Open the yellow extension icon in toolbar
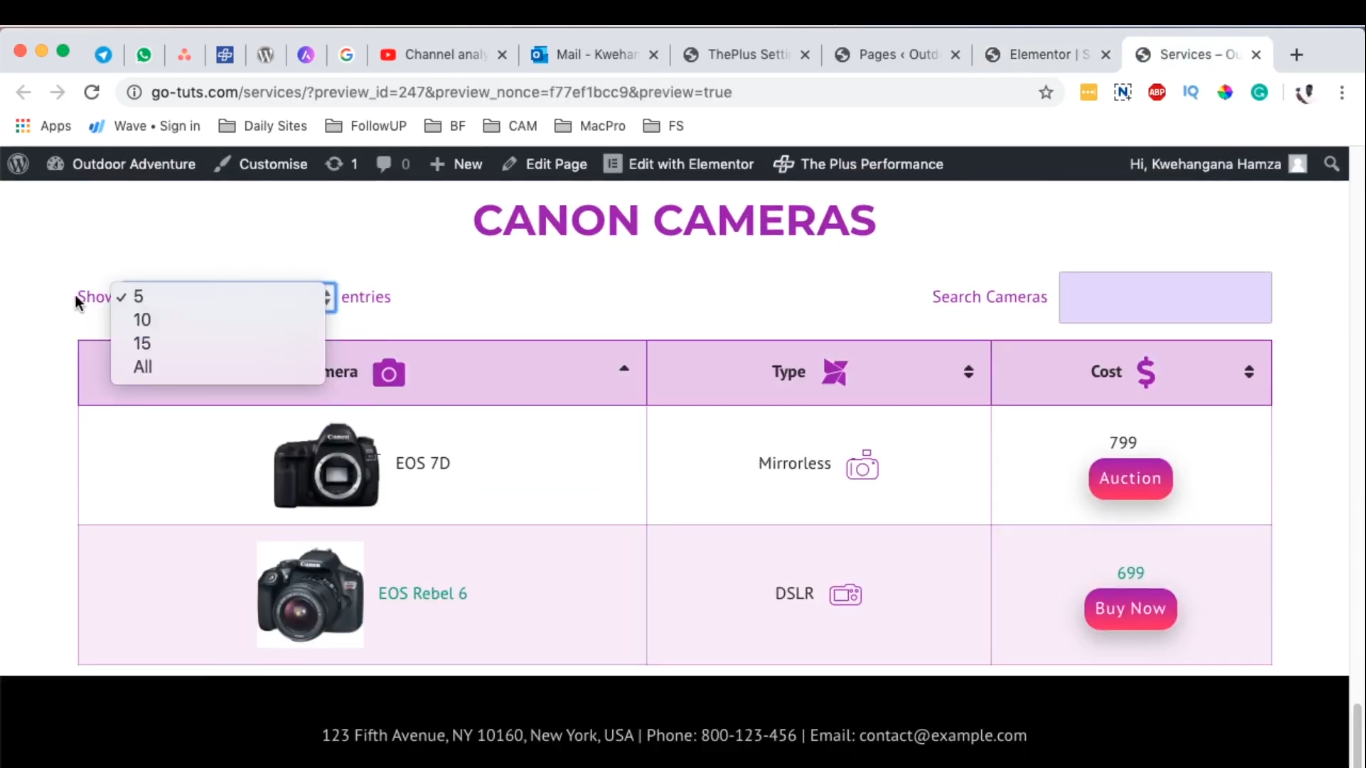The height and width of the screenshot is (768, 1366). click(1089, 92)
